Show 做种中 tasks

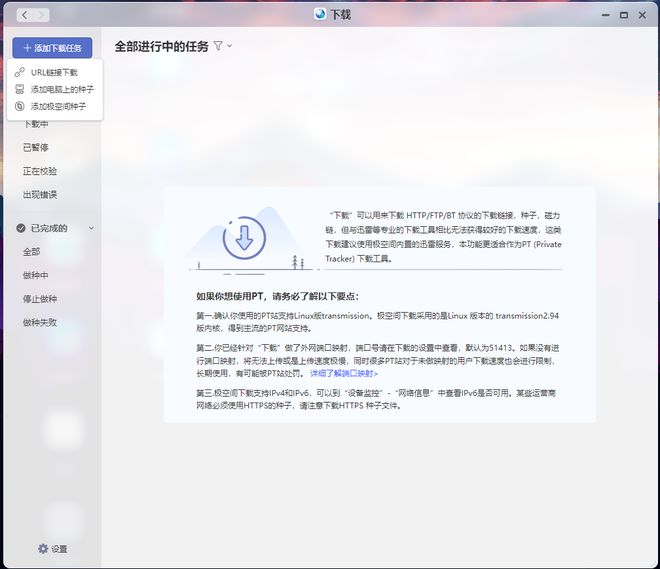[36, 275]
